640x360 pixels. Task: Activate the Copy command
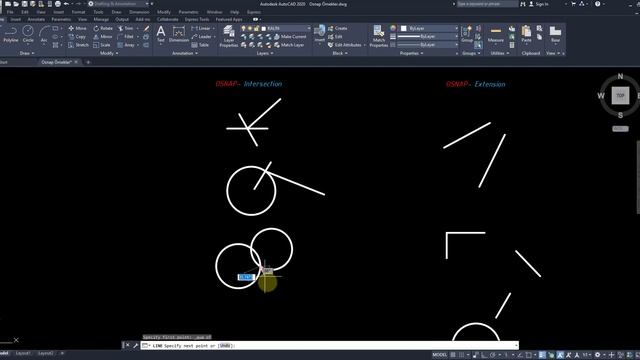[x=77, y=37]
